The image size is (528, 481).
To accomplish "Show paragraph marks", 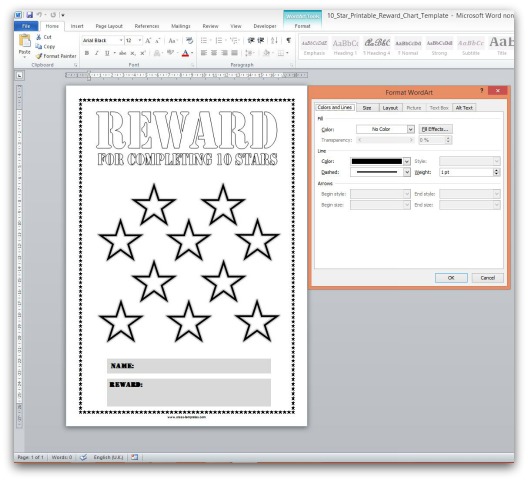I will pyautogui.click(x=289, y=40).
